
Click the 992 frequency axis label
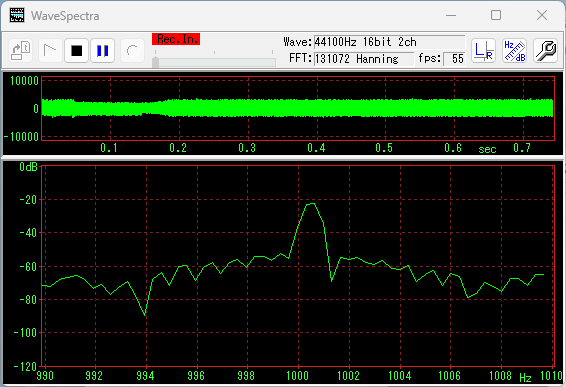pos(94,376)
